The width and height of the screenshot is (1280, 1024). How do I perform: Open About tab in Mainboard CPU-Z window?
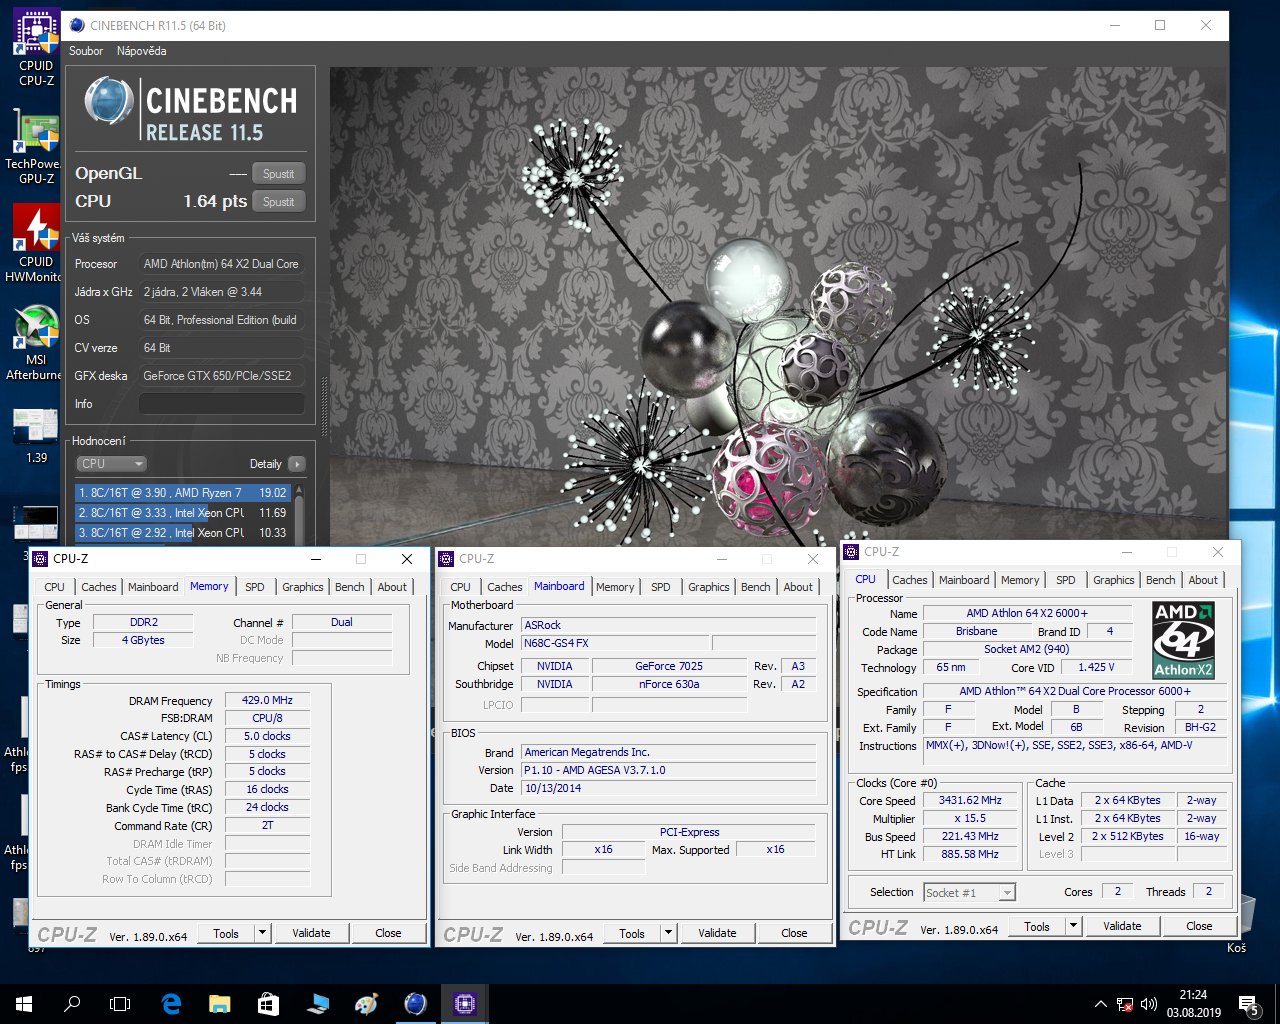pos(798,587)
